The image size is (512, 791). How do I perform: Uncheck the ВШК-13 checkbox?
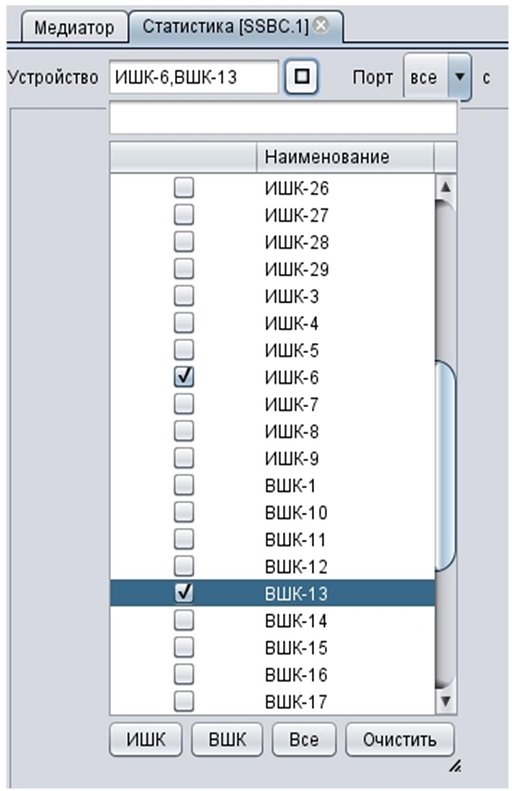pos(184,593)
